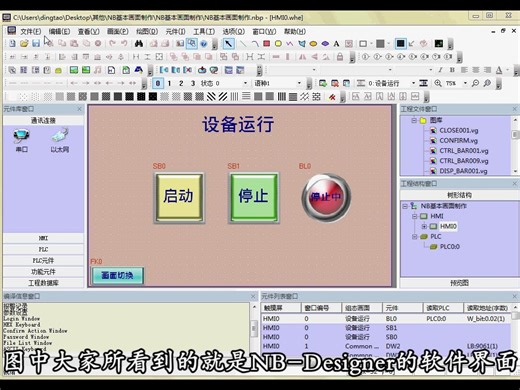Toggle italic text formatting

click(x=440, y=70)
